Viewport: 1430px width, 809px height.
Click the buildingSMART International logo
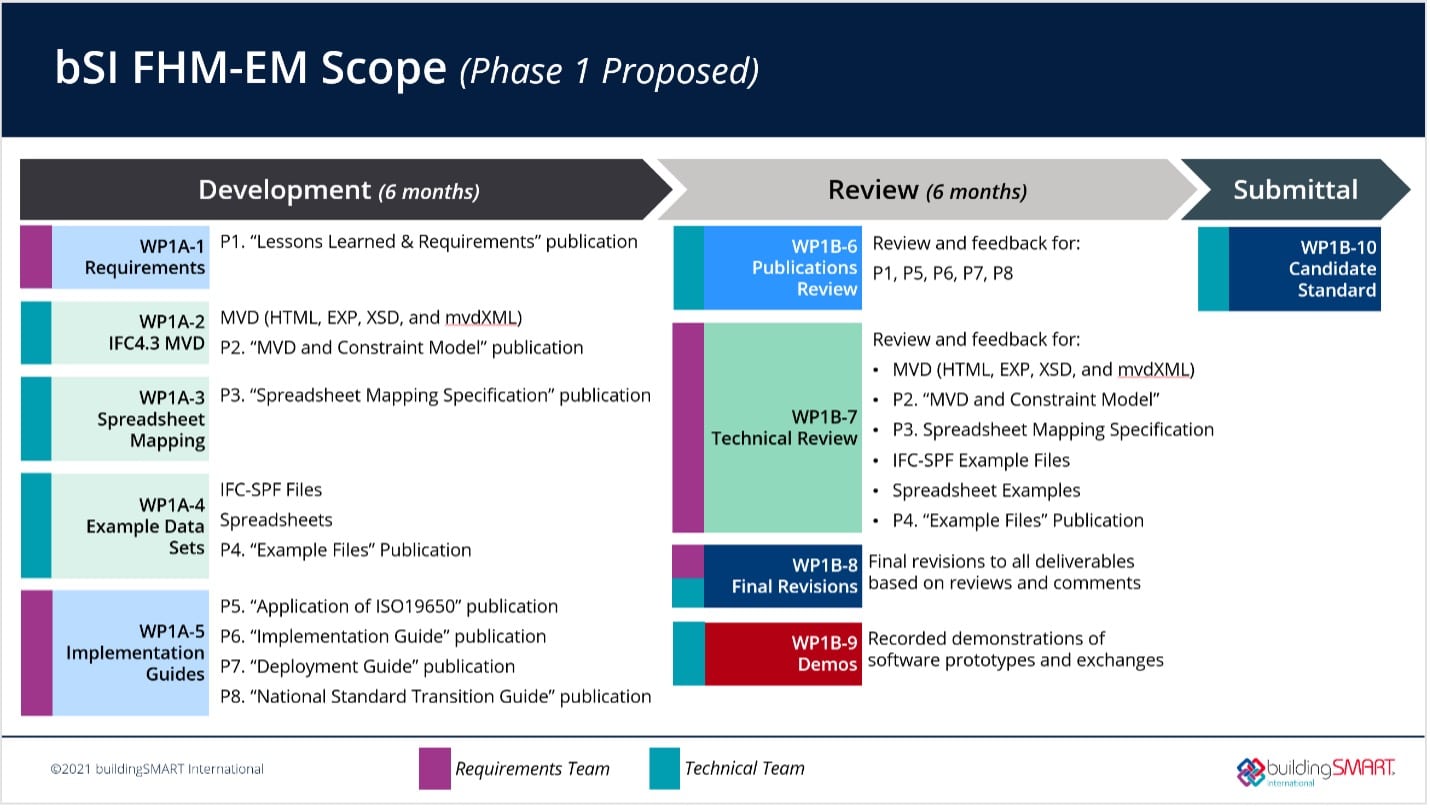point(1315,770)
